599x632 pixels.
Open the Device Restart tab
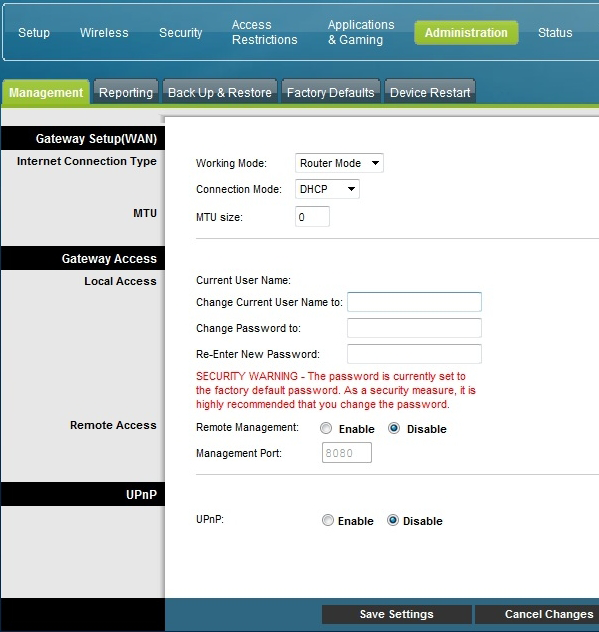[x=430, y=92]
